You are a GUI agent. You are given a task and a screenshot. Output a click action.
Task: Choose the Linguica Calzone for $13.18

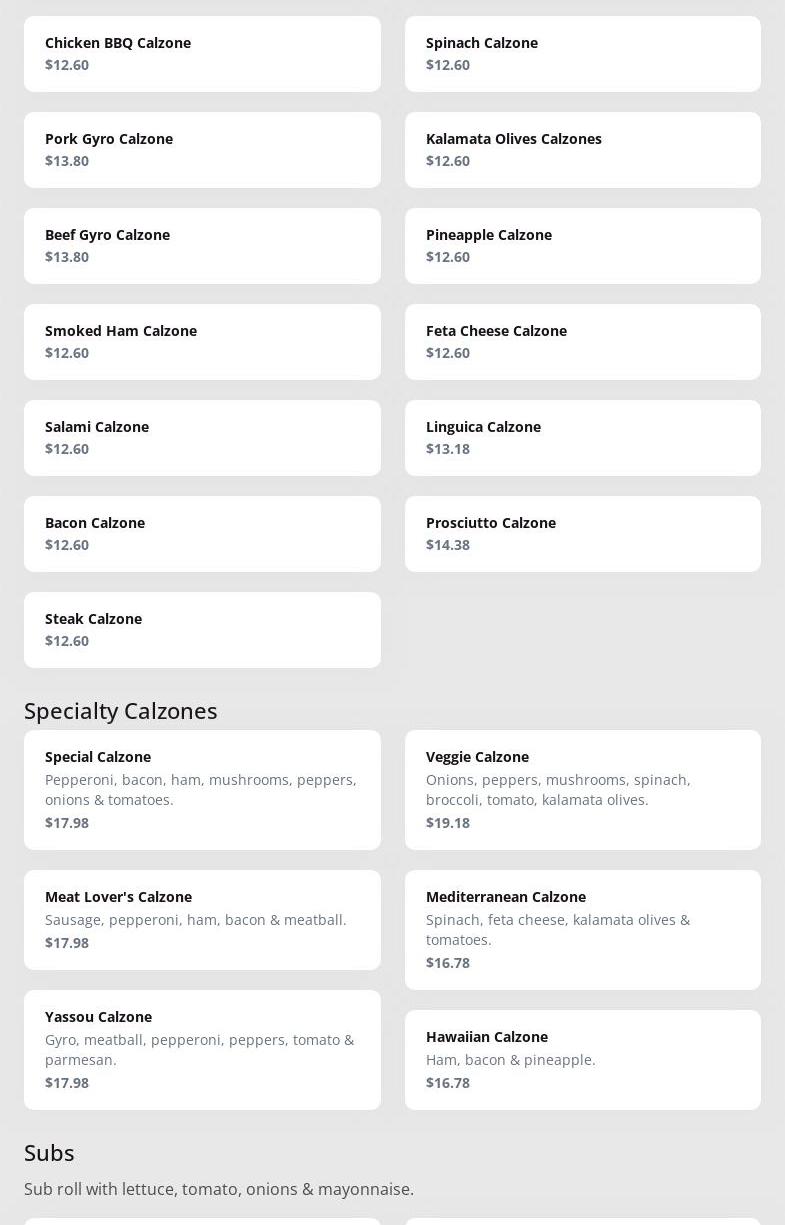coord(582,438)
